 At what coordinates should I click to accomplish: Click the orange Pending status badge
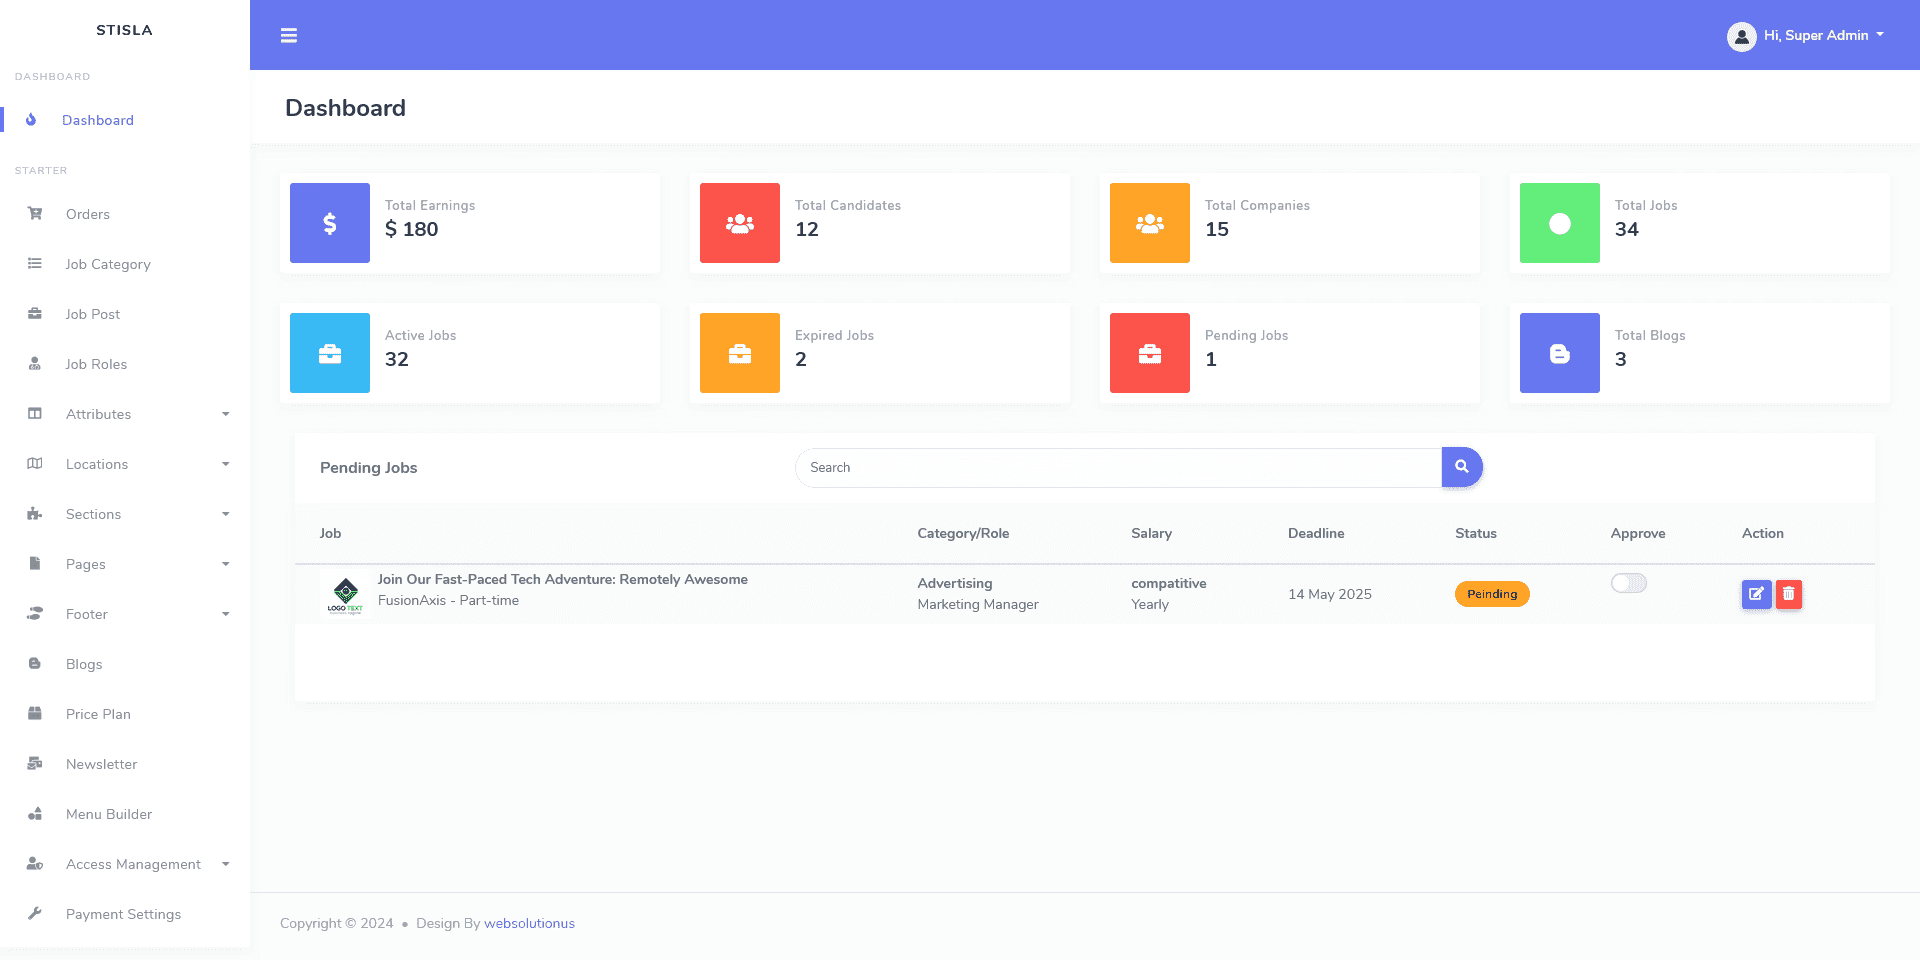click(x=1491, y=594)
